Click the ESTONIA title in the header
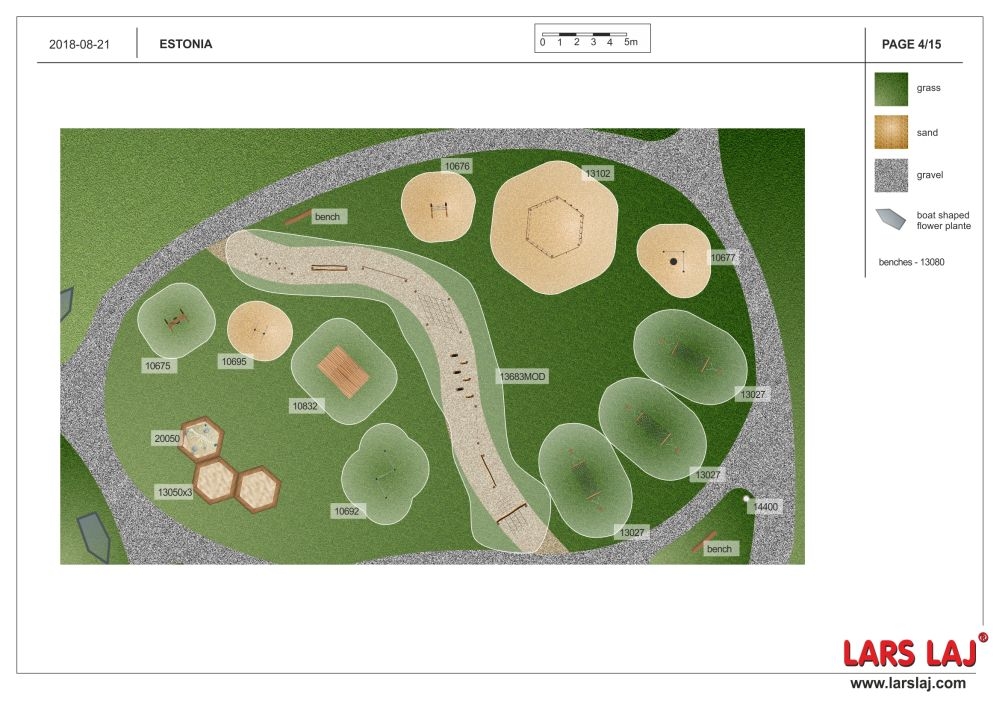This screenshot has width=1000, height=707. (186, 44)
